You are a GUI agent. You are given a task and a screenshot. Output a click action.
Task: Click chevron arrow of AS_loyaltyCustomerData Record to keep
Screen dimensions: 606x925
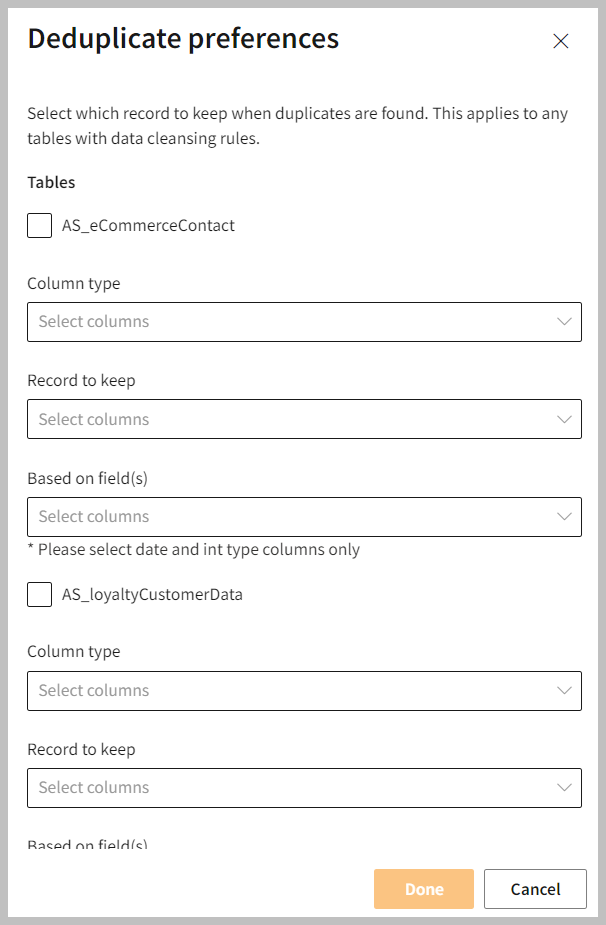(x=565, y=788)
